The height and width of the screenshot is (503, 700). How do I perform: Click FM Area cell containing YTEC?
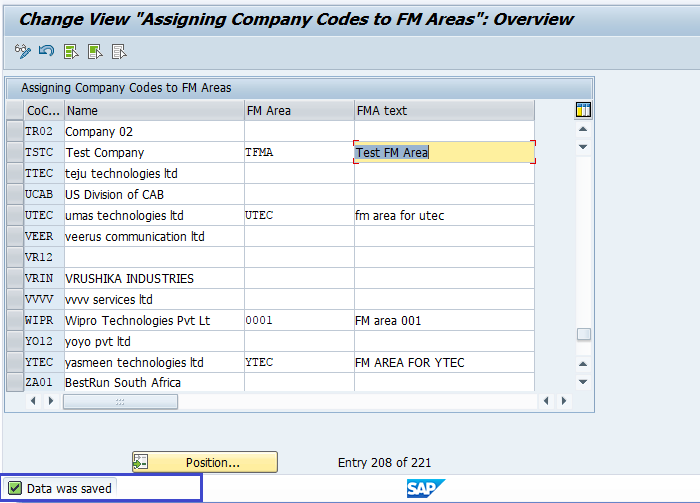(298, 363)
